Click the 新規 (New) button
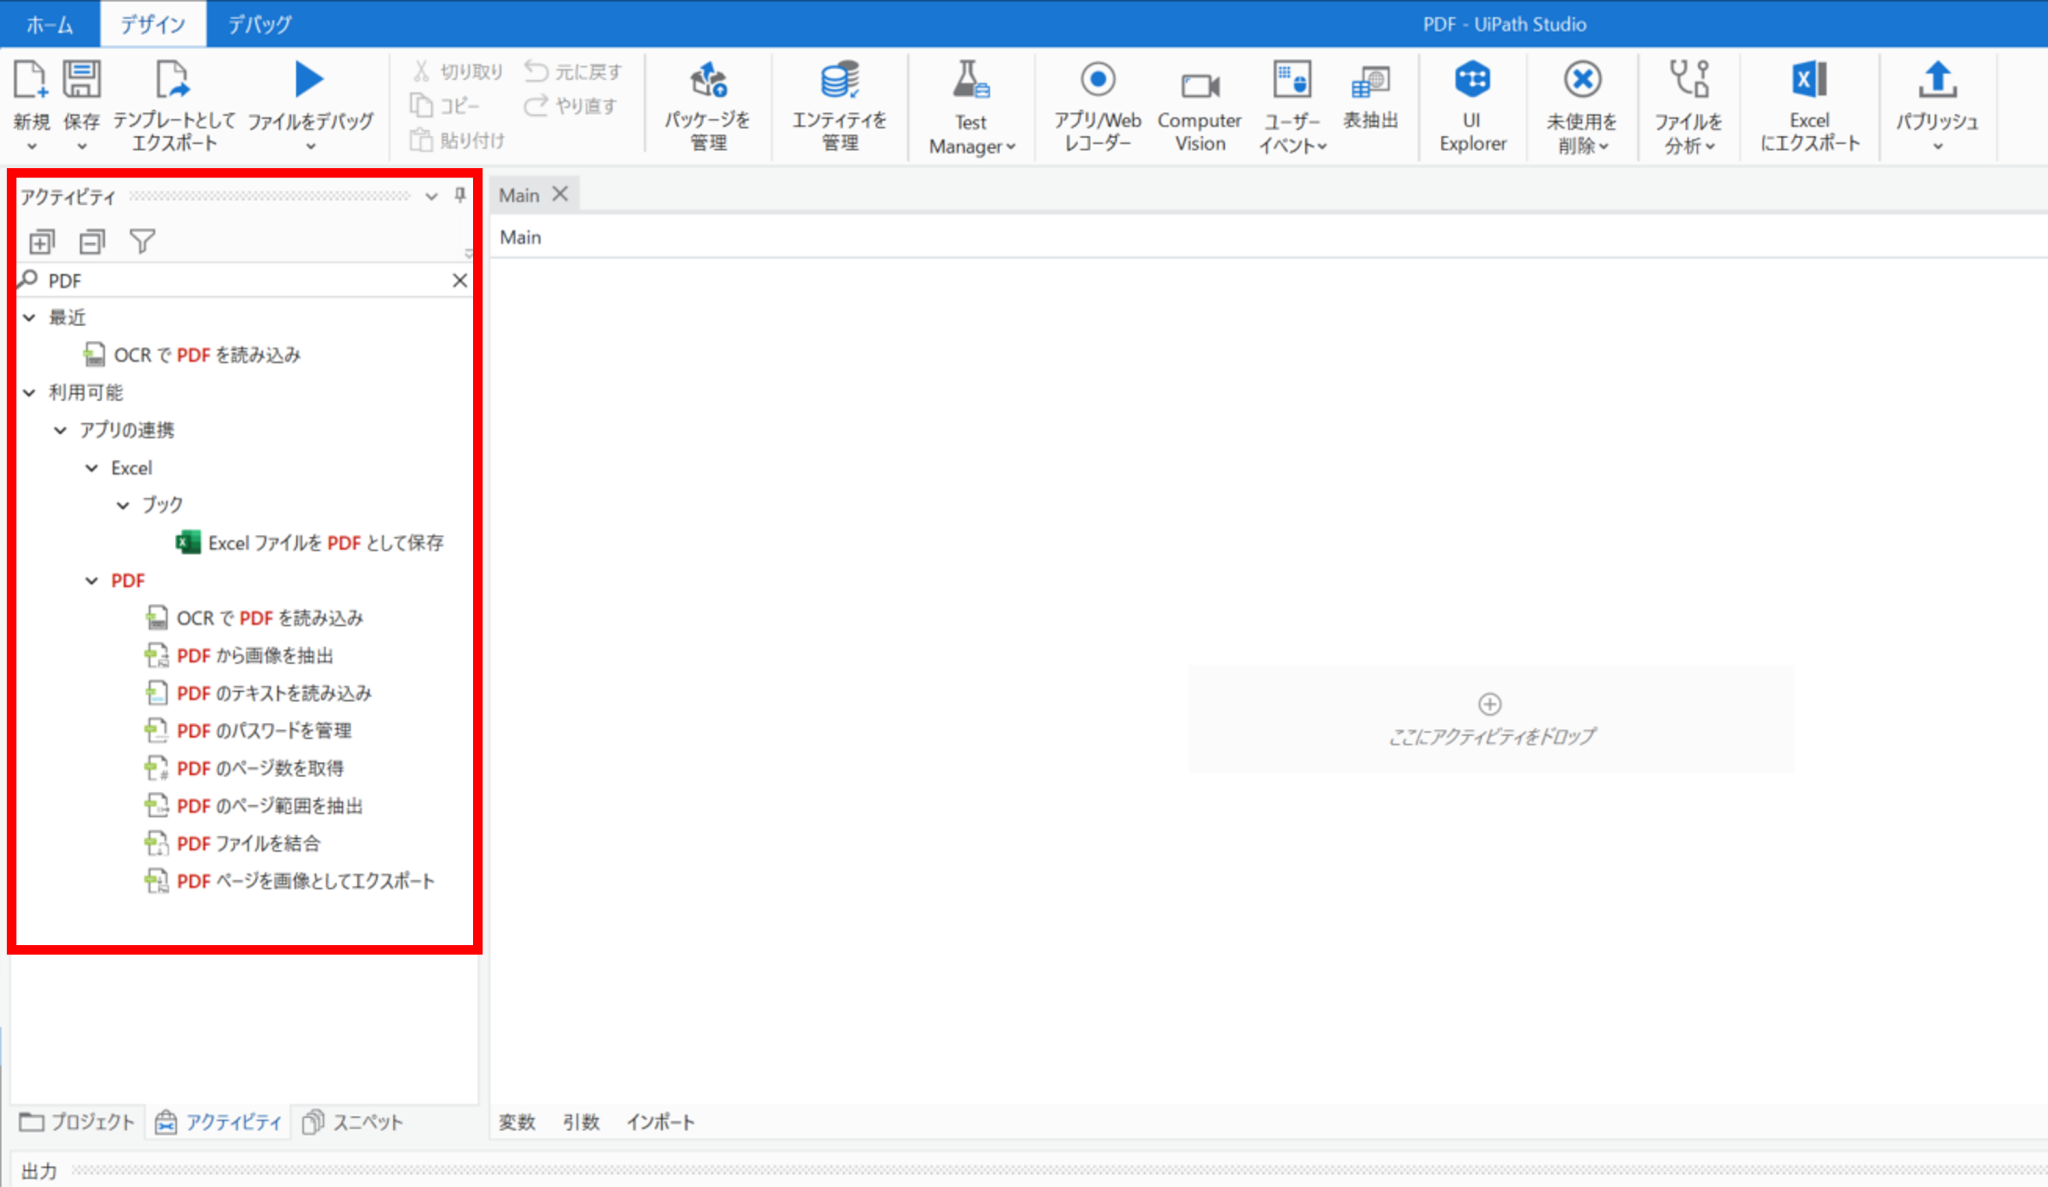The width and height of the screenshot is (2048, 1187). (30, 105)
